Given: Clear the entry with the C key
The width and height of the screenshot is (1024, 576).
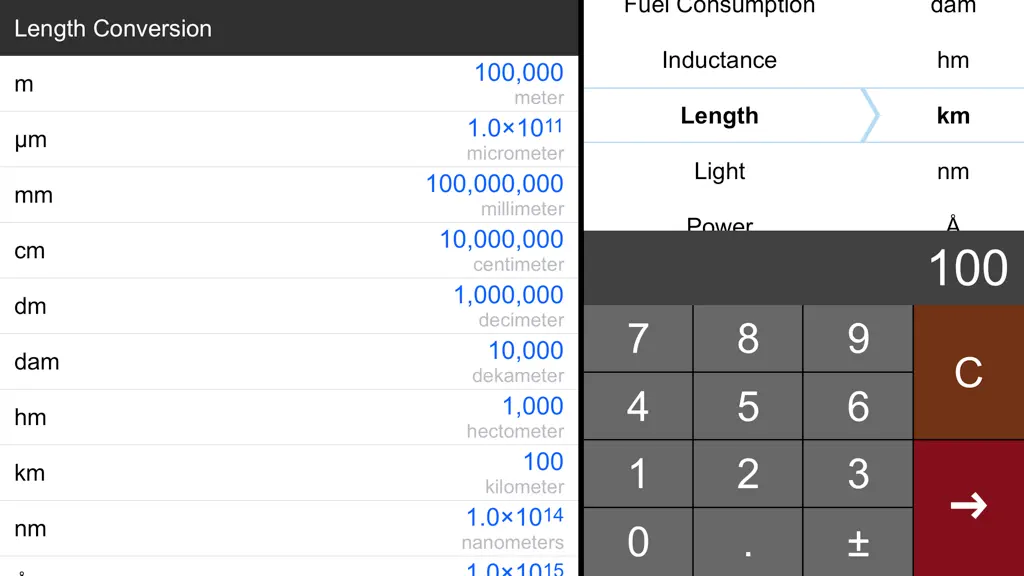Looking at the screenshot, I should click(968, 372).
